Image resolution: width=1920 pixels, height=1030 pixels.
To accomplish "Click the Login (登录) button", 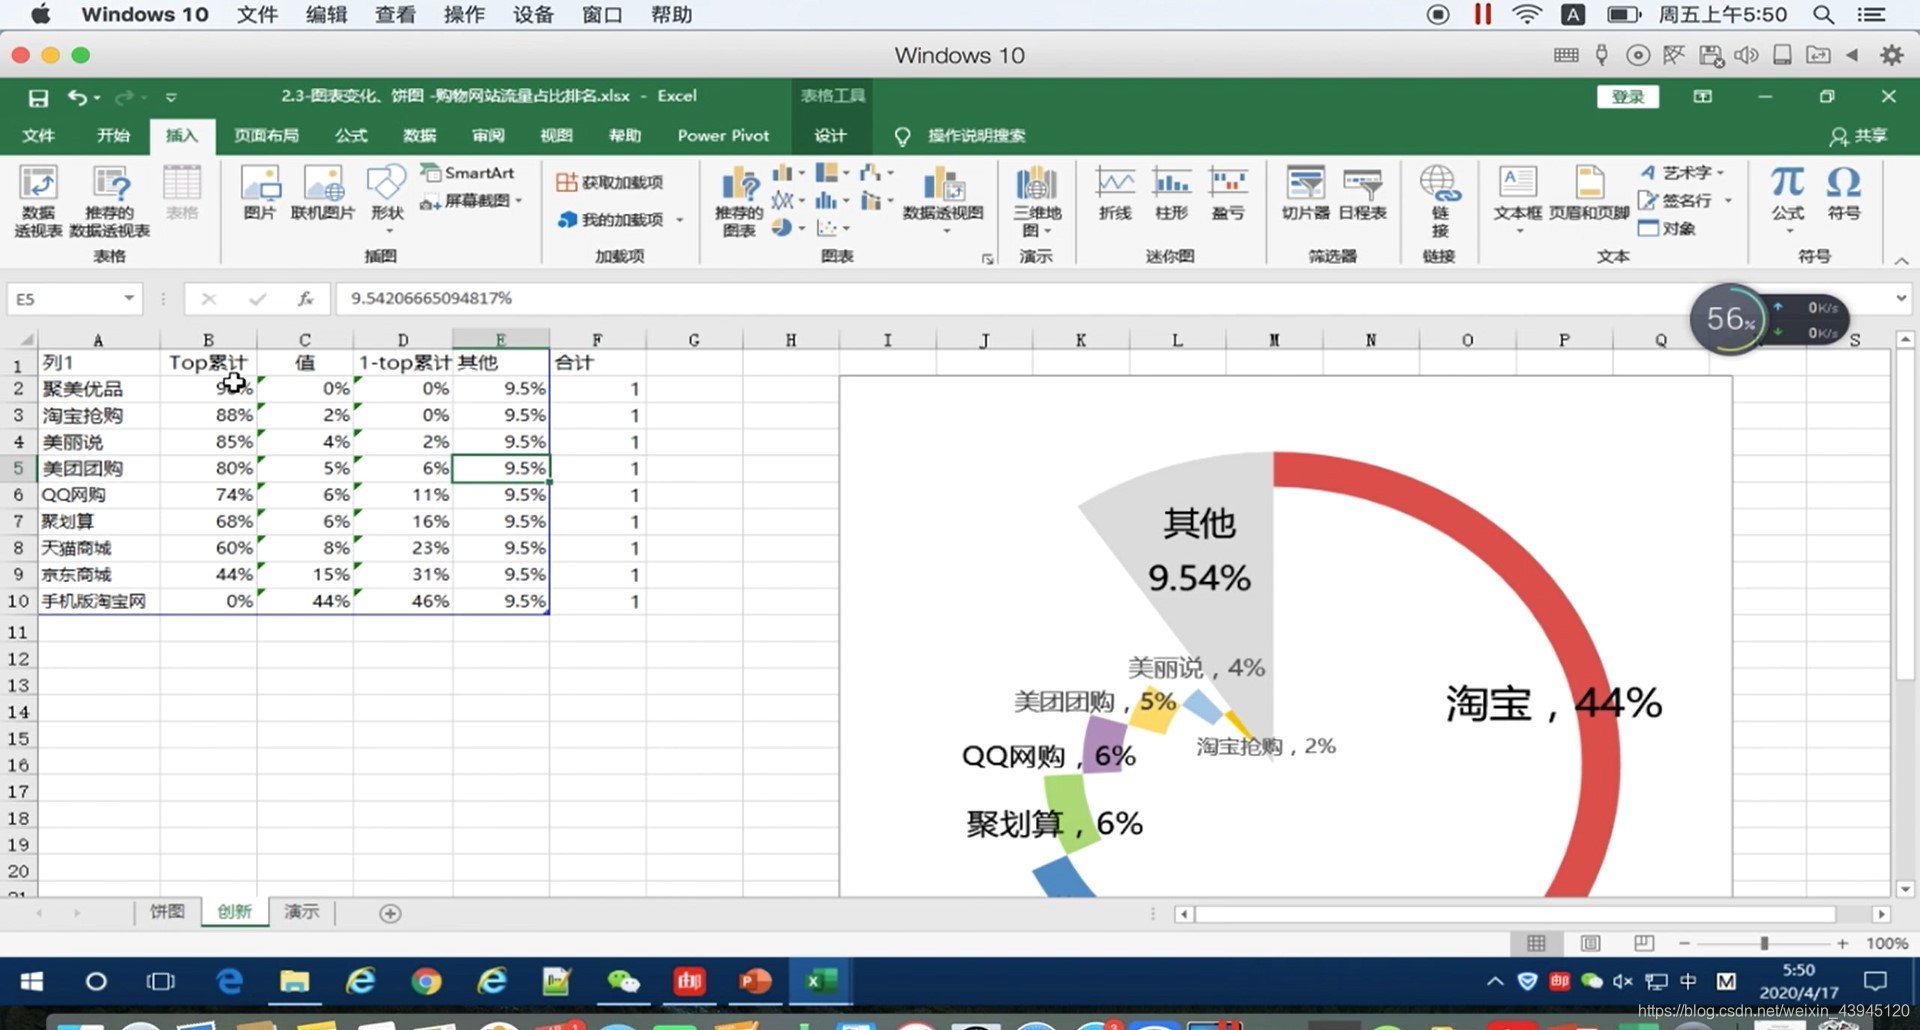I will pyautogui.click(x=1628, y=97).
